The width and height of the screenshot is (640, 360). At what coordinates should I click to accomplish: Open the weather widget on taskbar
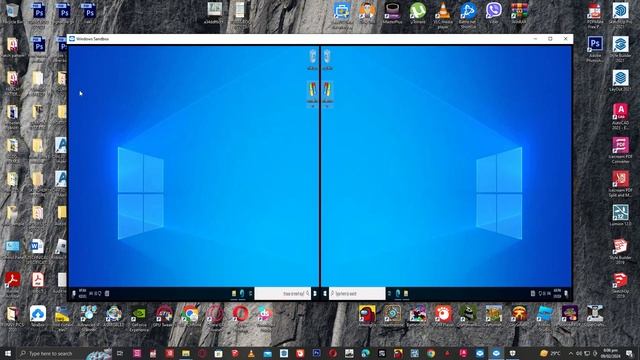(550, 353)
